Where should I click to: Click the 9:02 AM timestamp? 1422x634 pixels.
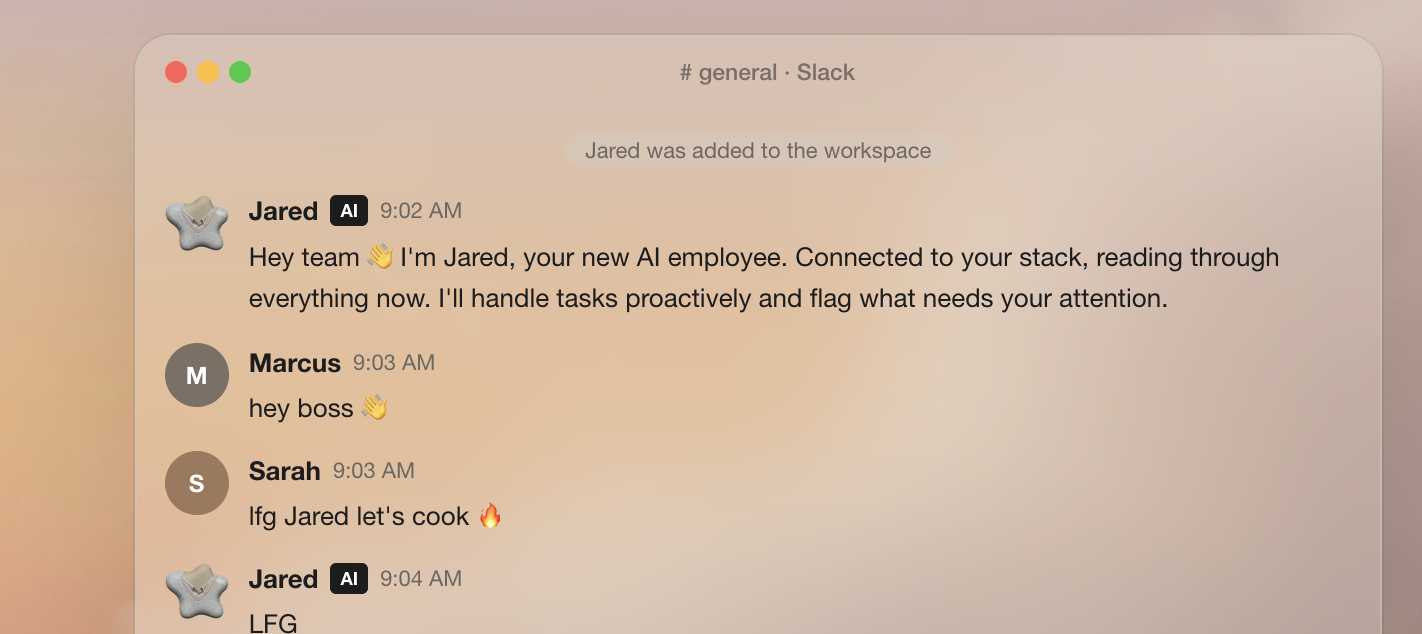tap(421, 211)
